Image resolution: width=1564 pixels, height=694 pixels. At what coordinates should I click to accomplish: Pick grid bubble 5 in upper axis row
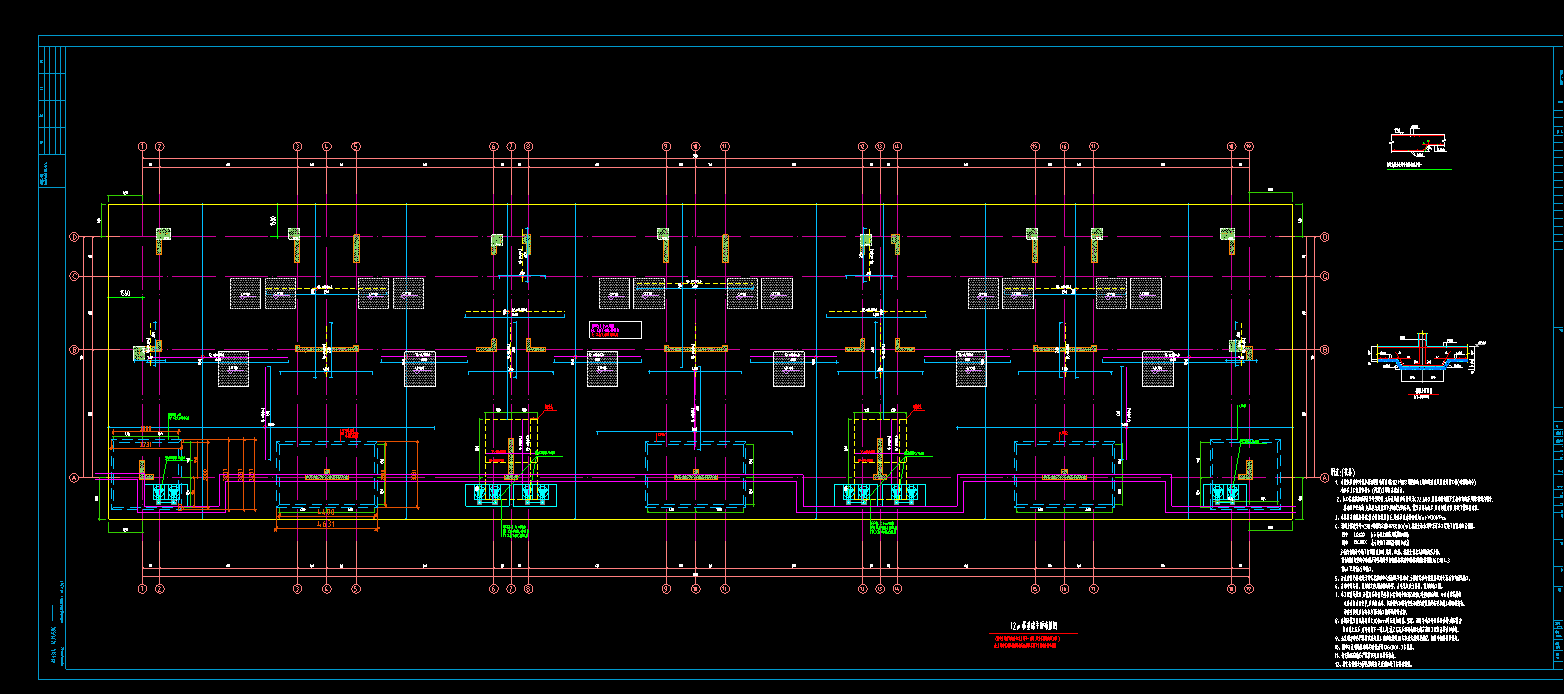[355, 146]
